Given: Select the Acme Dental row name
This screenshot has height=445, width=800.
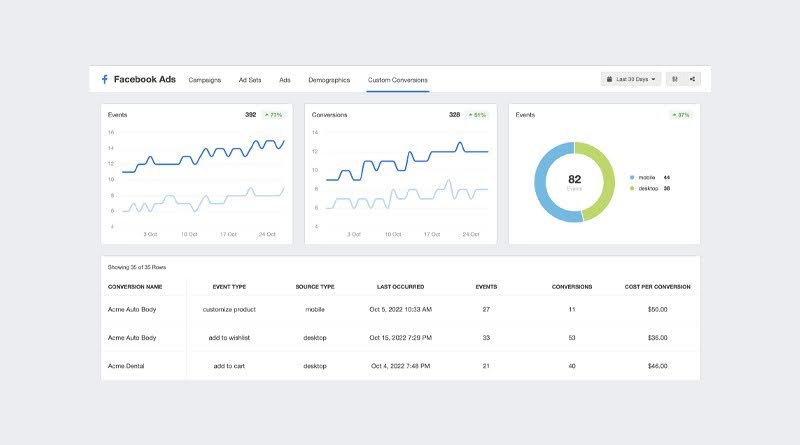Looking at the screenshot, I should [126, 366].
